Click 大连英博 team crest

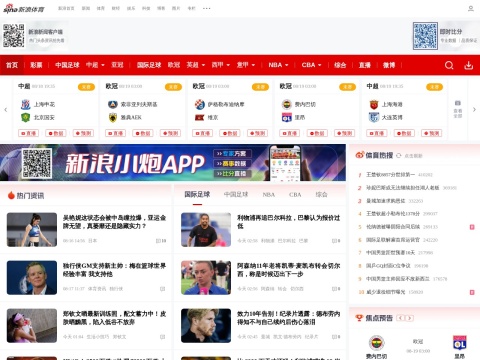coord(374,117)
